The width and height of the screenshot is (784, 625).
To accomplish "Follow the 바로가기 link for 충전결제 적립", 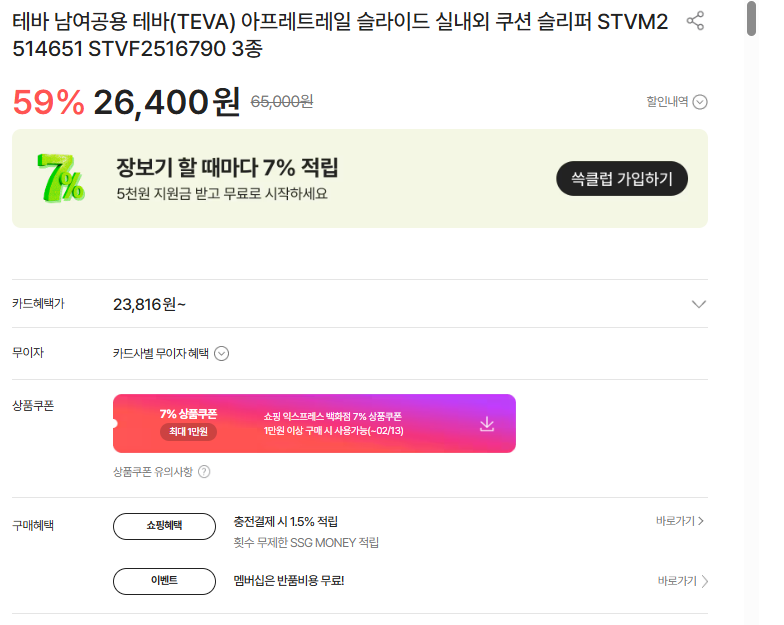I will pyautogui.click(x=680, y=521).
